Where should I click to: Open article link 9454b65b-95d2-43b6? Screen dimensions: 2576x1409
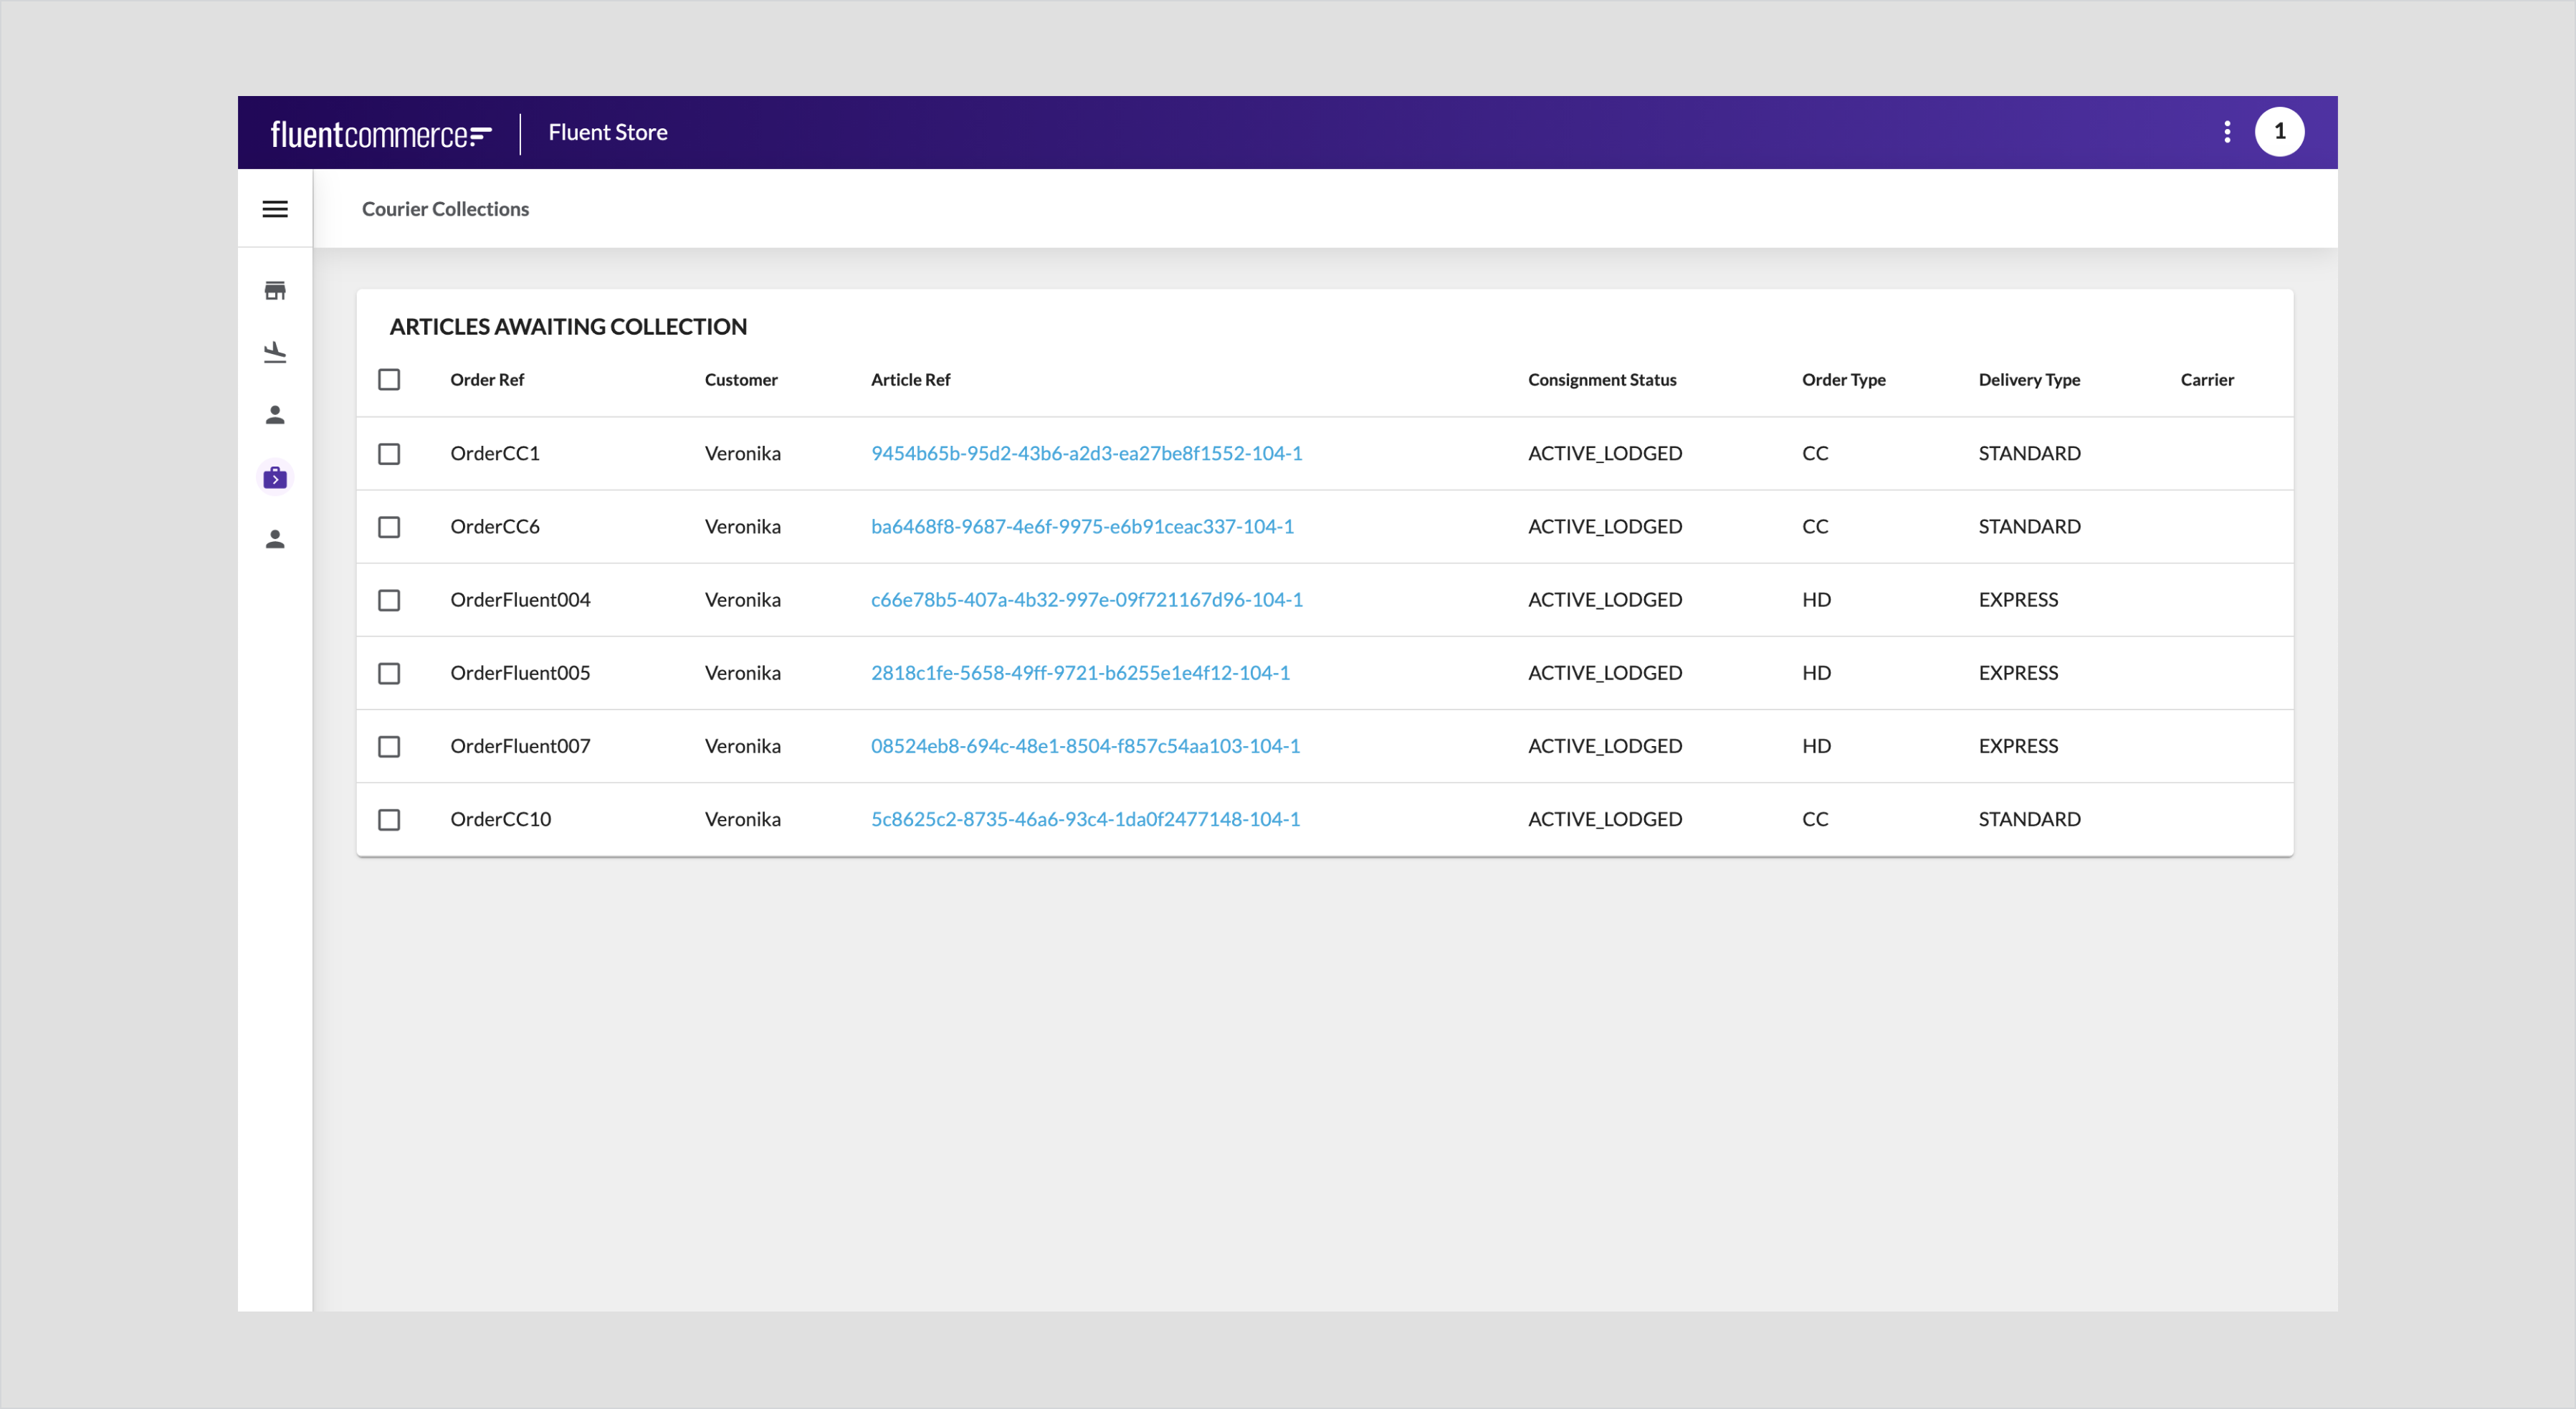pyautogui.click(x=1086, y=453)
